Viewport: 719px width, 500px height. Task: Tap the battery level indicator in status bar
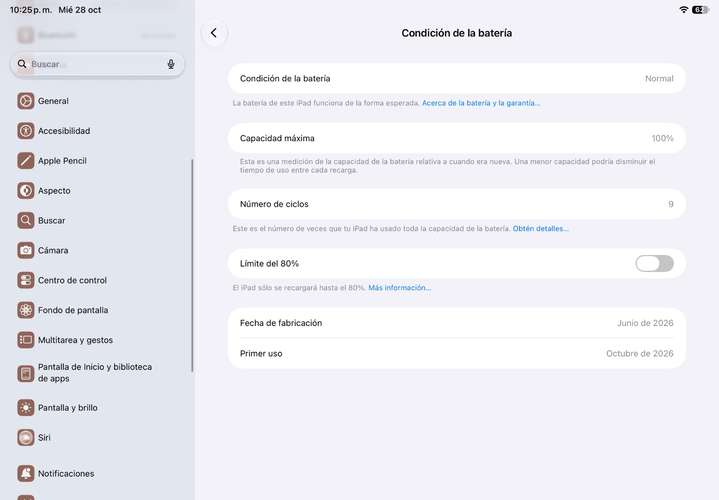point(701,10)
